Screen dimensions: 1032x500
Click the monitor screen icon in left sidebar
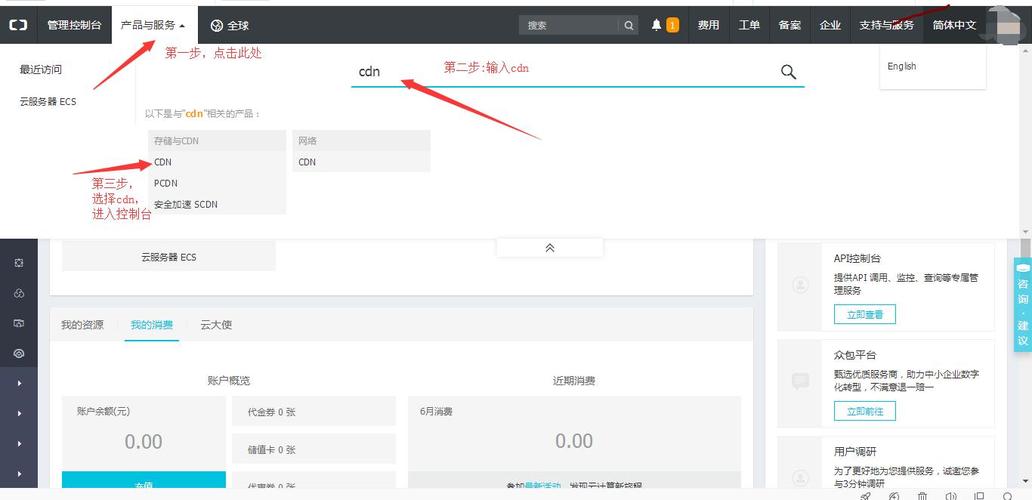19,323
